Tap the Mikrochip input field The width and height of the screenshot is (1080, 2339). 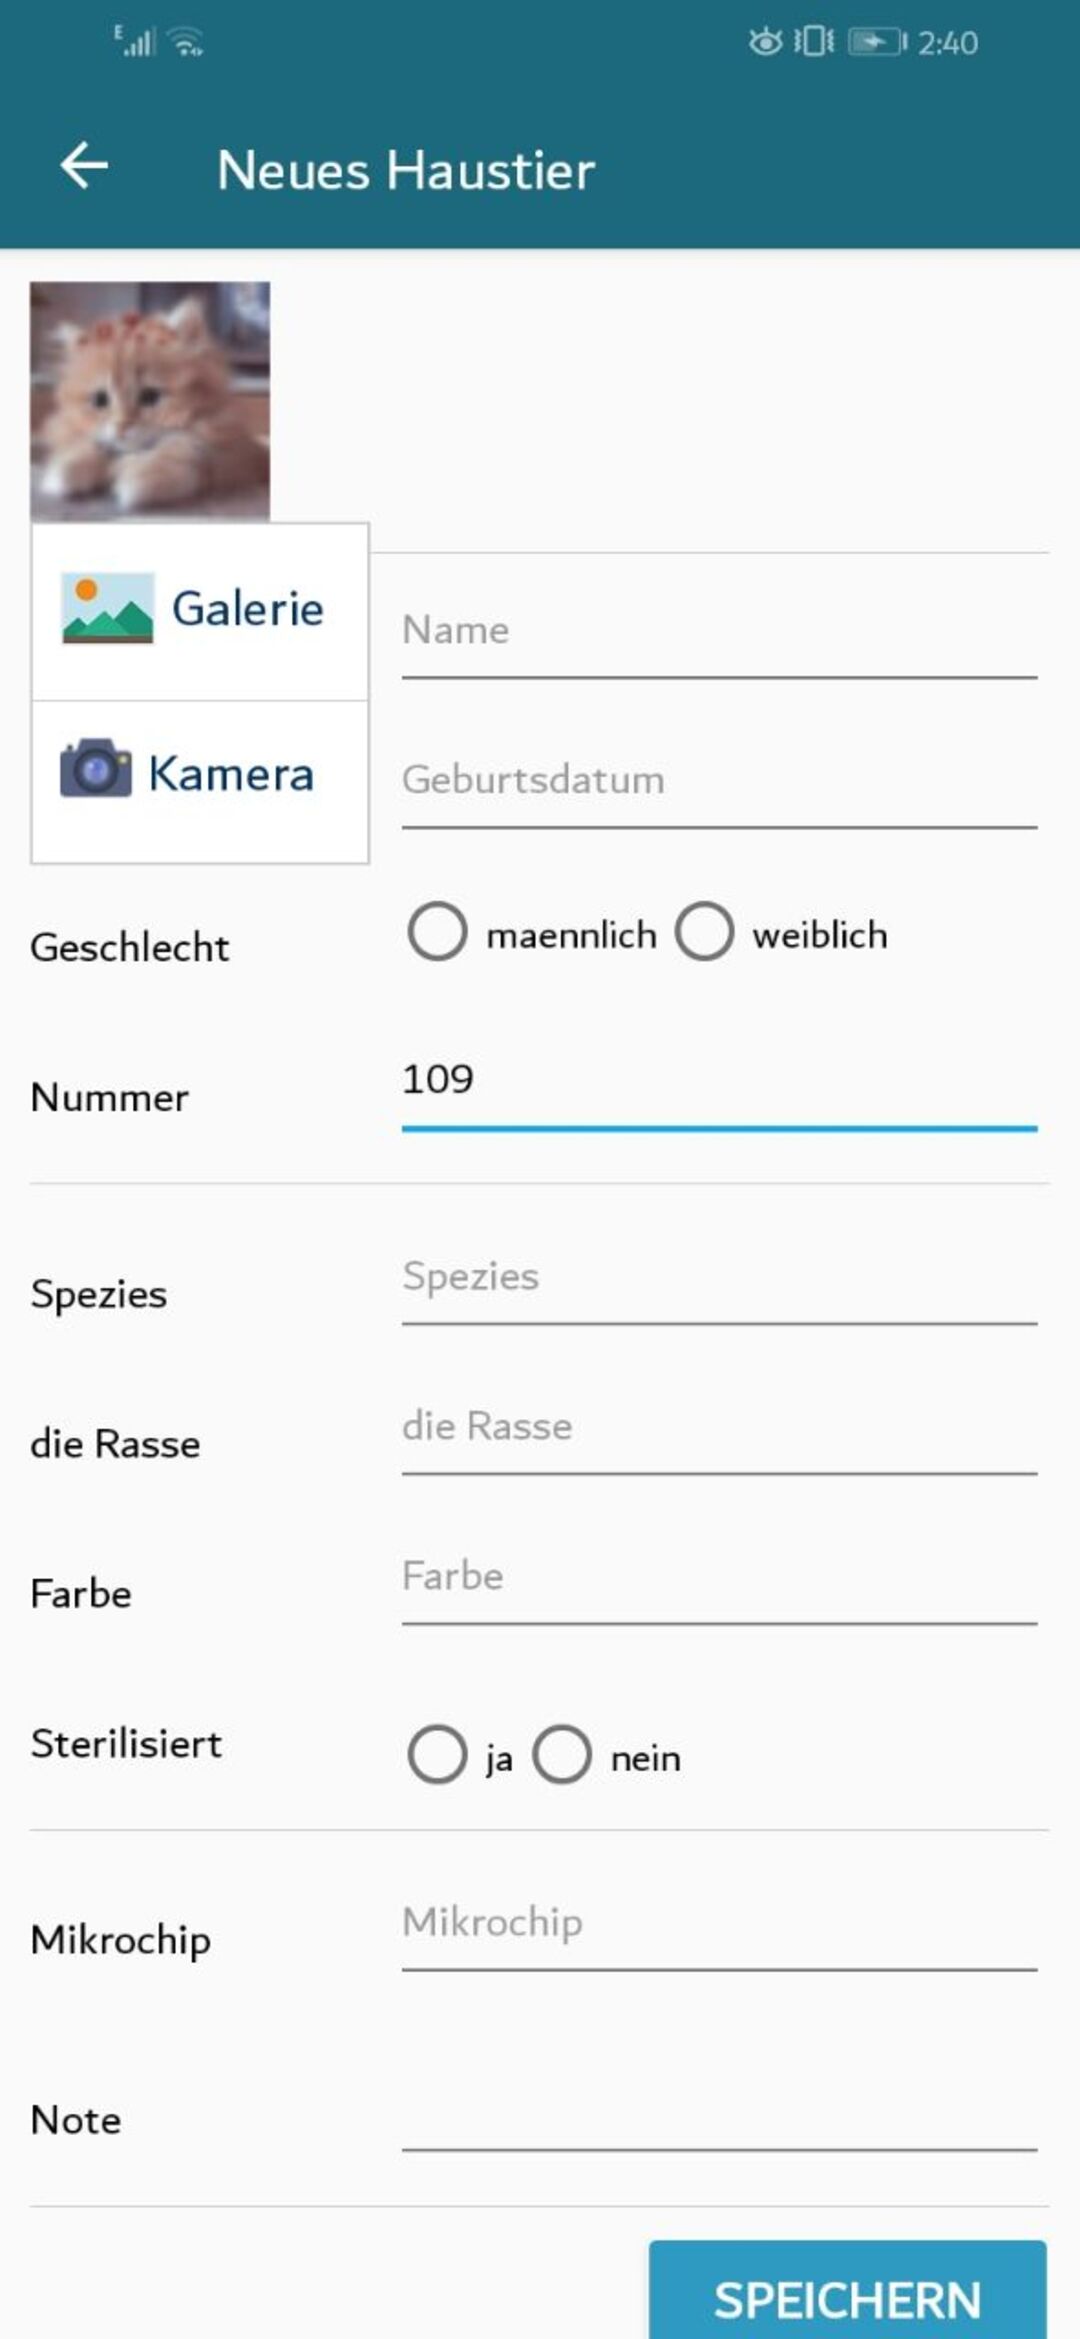pyautogui.click(x=718, y=1924)
